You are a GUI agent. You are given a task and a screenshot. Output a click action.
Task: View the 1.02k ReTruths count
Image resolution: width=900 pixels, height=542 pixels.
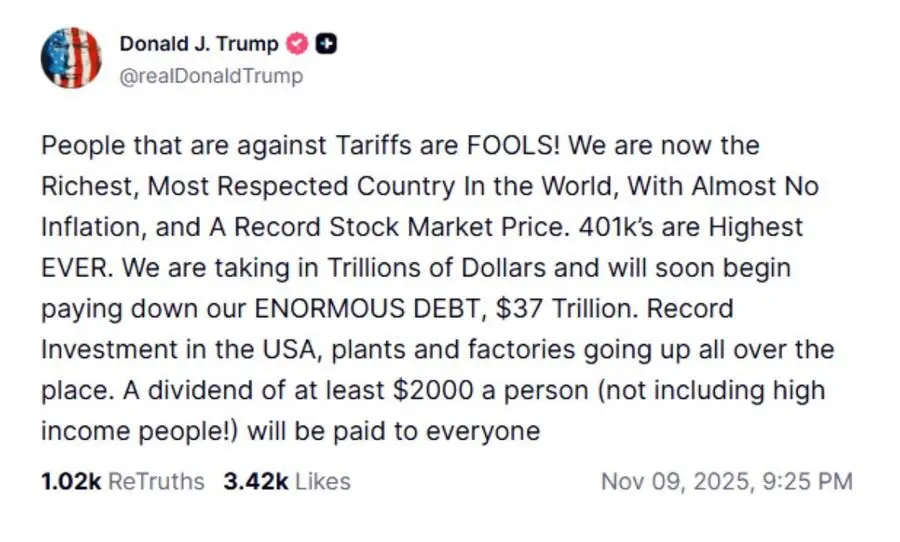point(70,481)
